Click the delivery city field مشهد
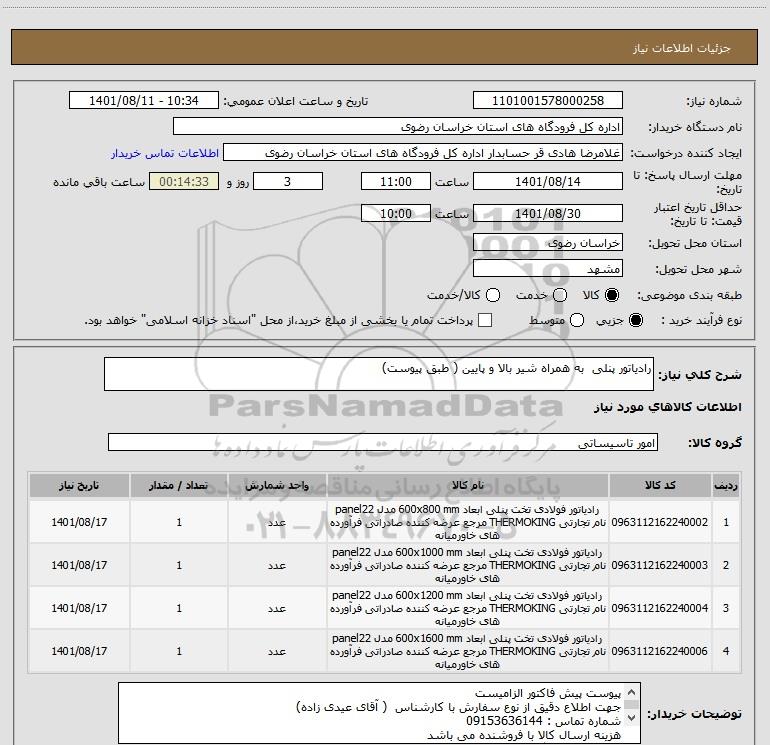Screen dimensions: 770x745 click(548, 268)
